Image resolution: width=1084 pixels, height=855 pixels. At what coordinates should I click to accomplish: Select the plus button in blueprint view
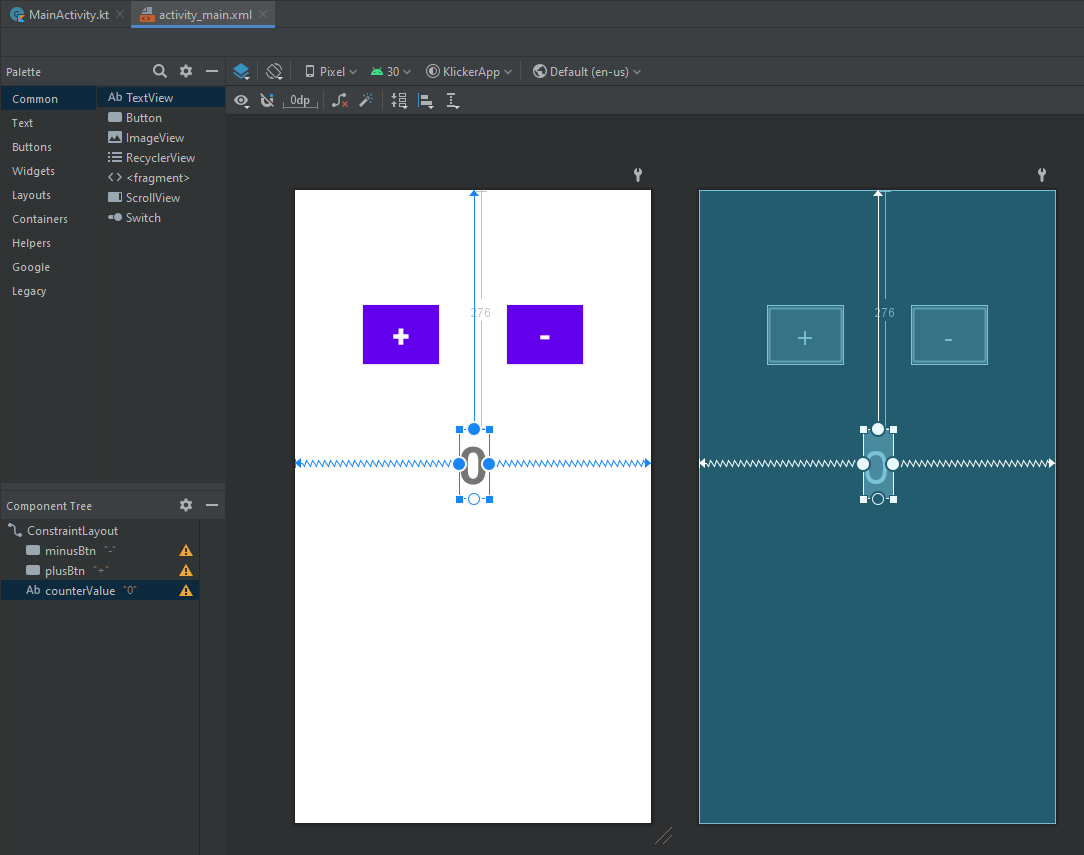click(x=805, y=335)
